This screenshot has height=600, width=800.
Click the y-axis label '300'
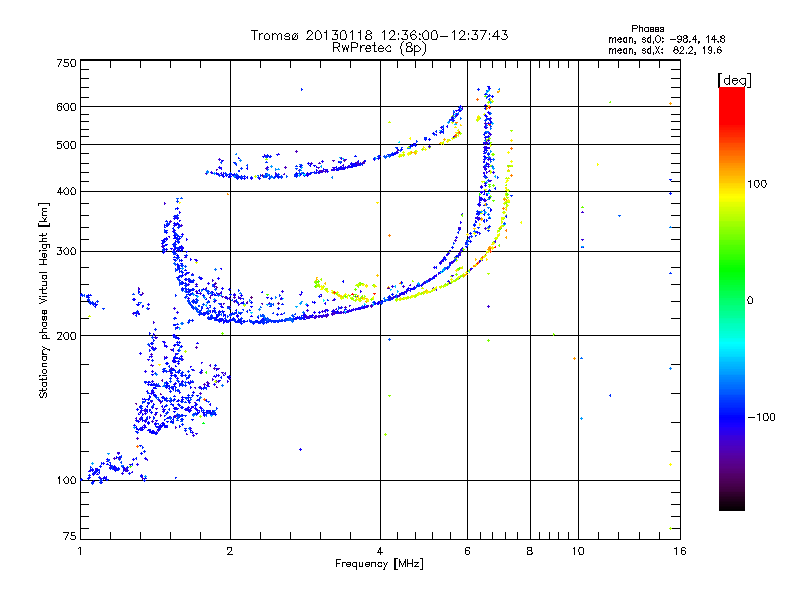[67, 252]
